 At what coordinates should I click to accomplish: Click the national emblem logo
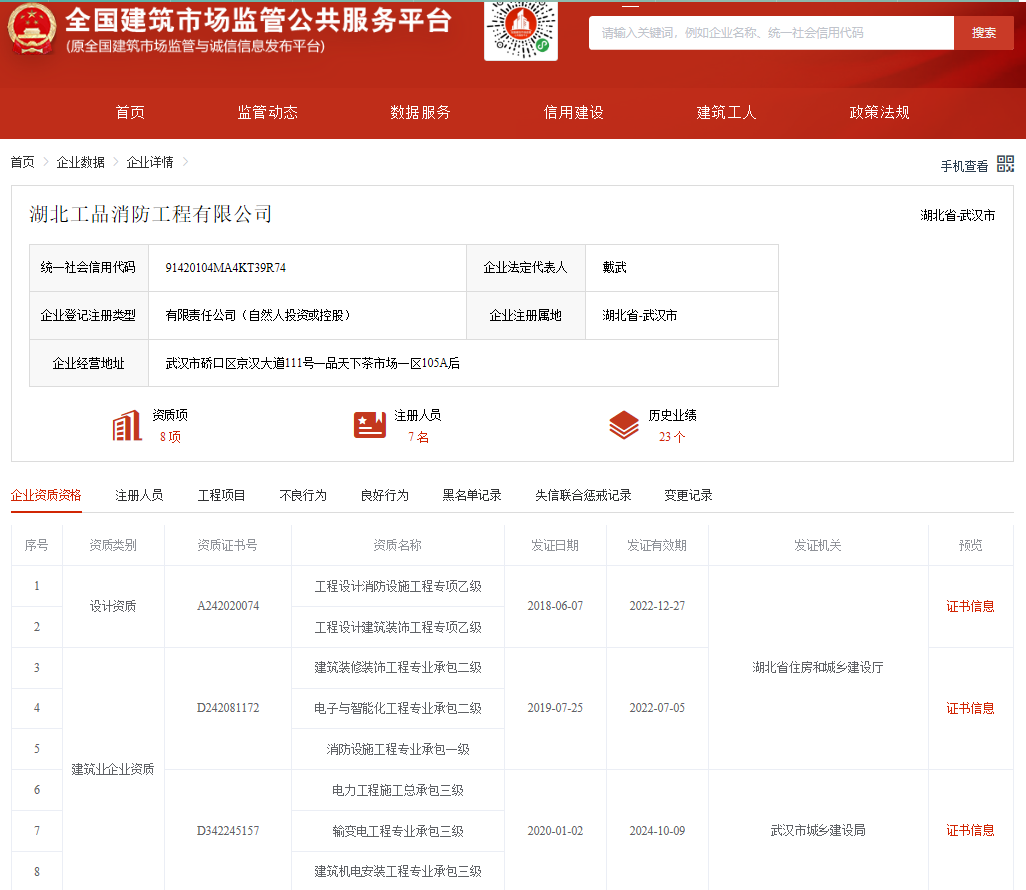(31, 29)
